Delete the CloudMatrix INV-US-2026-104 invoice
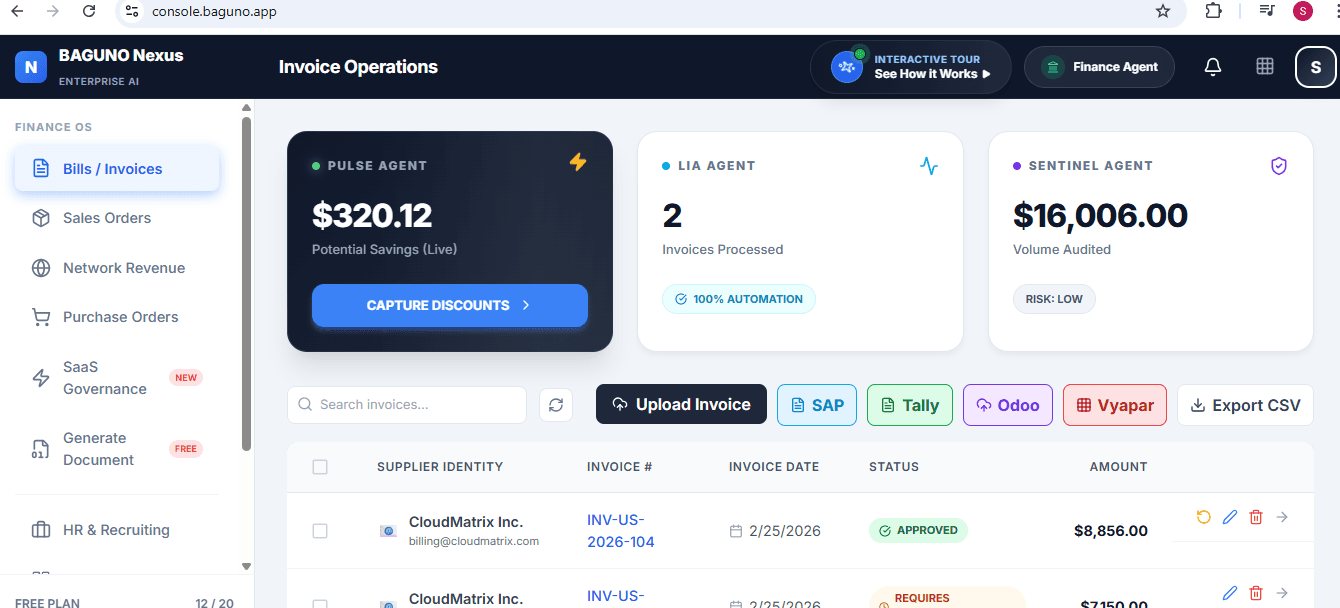The height and width of the screenshot is (608, 1340). (1256, 517)
